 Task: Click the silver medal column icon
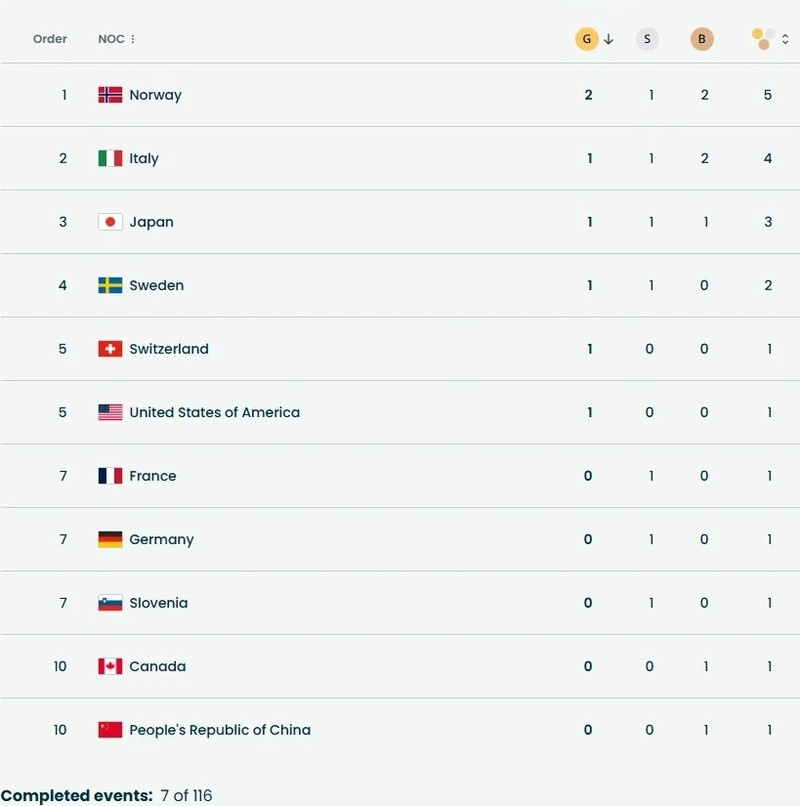pos(647,39)
